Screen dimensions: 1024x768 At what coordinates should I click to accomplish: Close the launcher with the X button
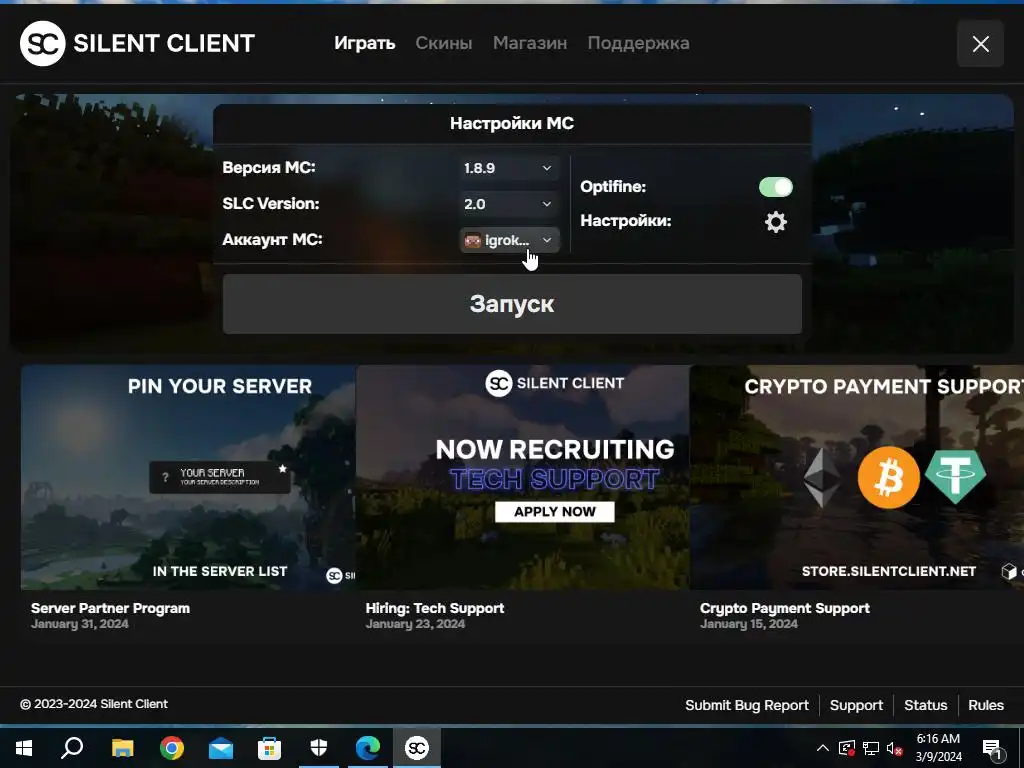(980, 44)
